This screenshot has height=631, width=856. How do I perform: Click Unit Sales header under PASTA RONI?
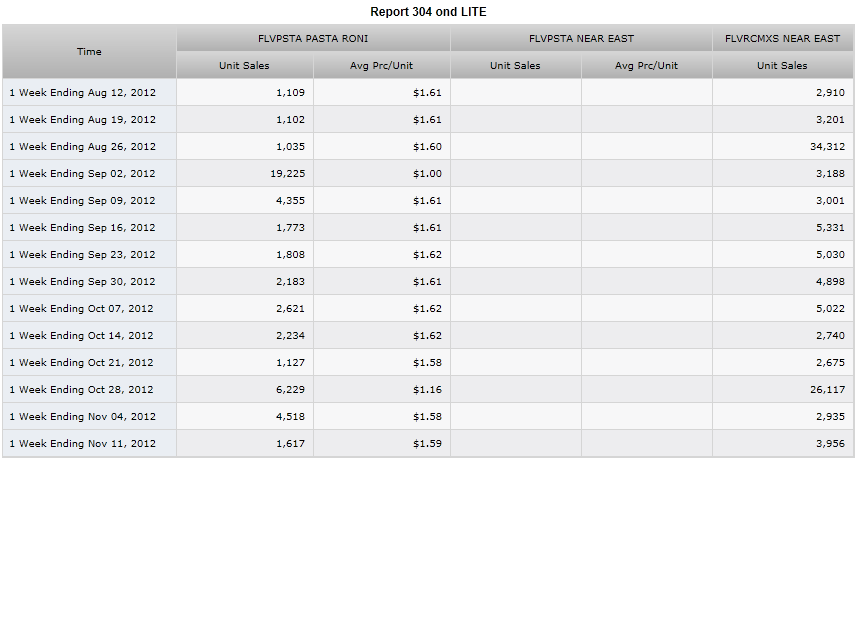point(245,66)
